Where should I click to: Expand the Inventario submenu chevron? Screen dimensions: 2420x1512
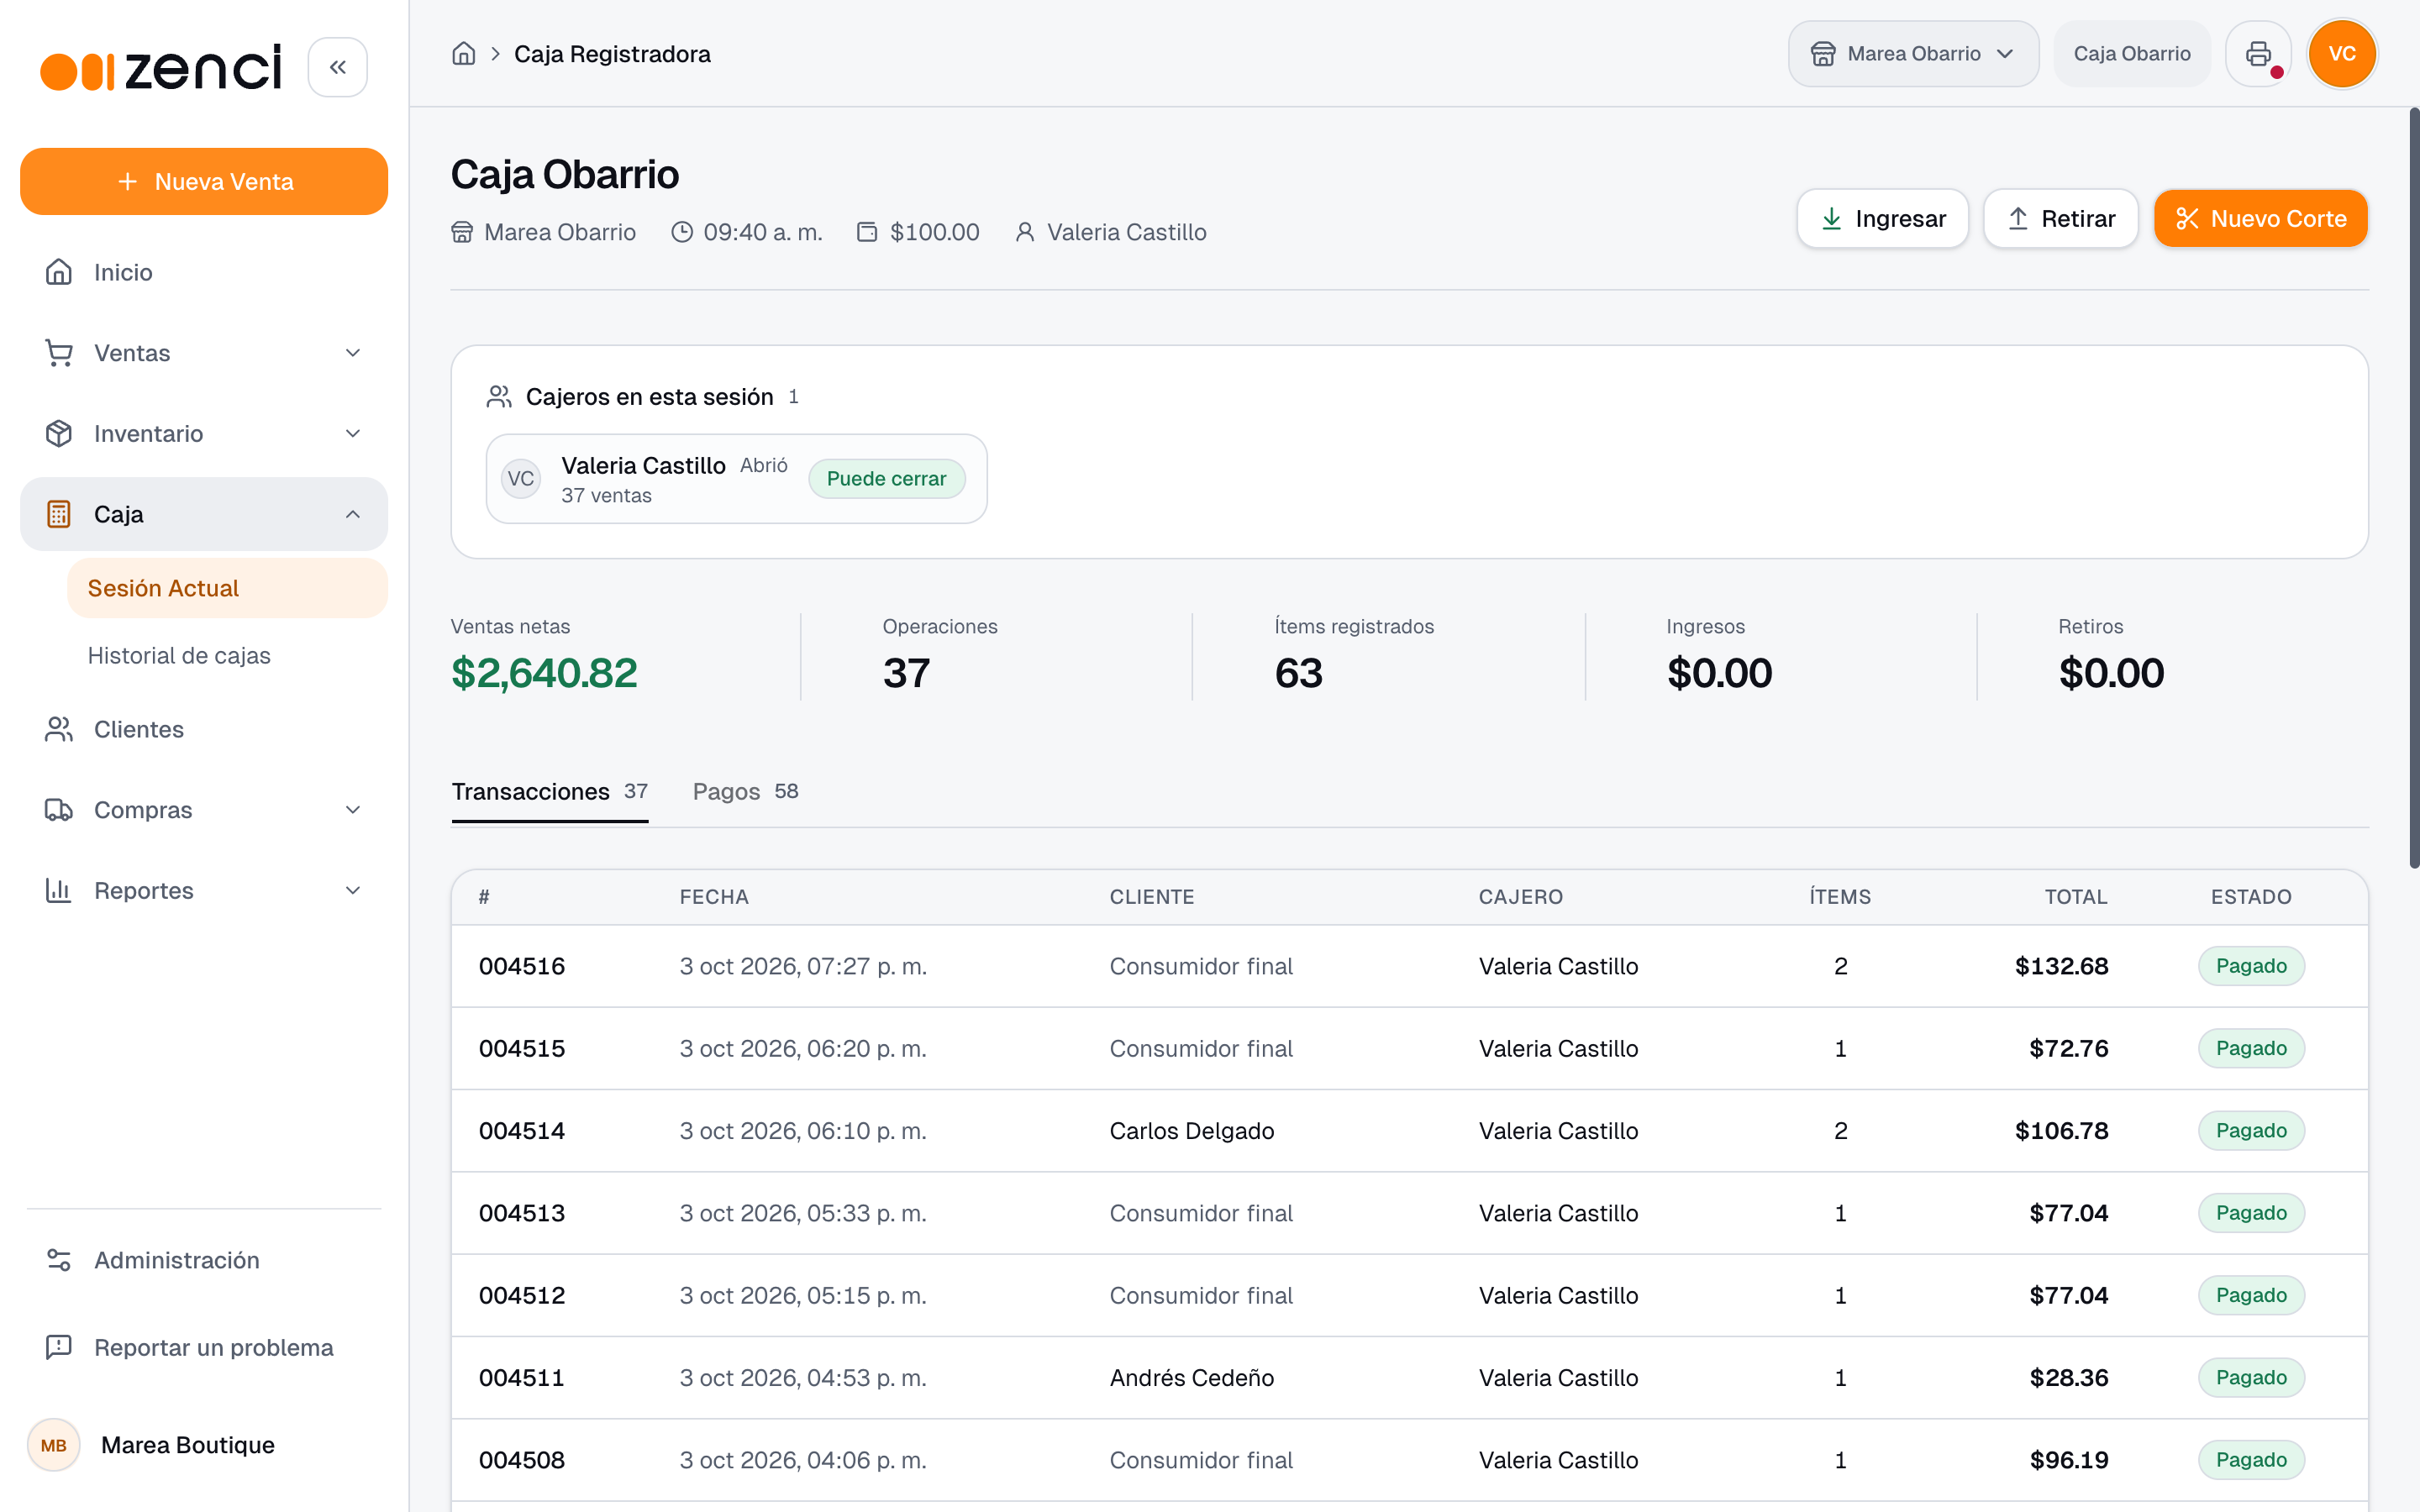point(353,433)
